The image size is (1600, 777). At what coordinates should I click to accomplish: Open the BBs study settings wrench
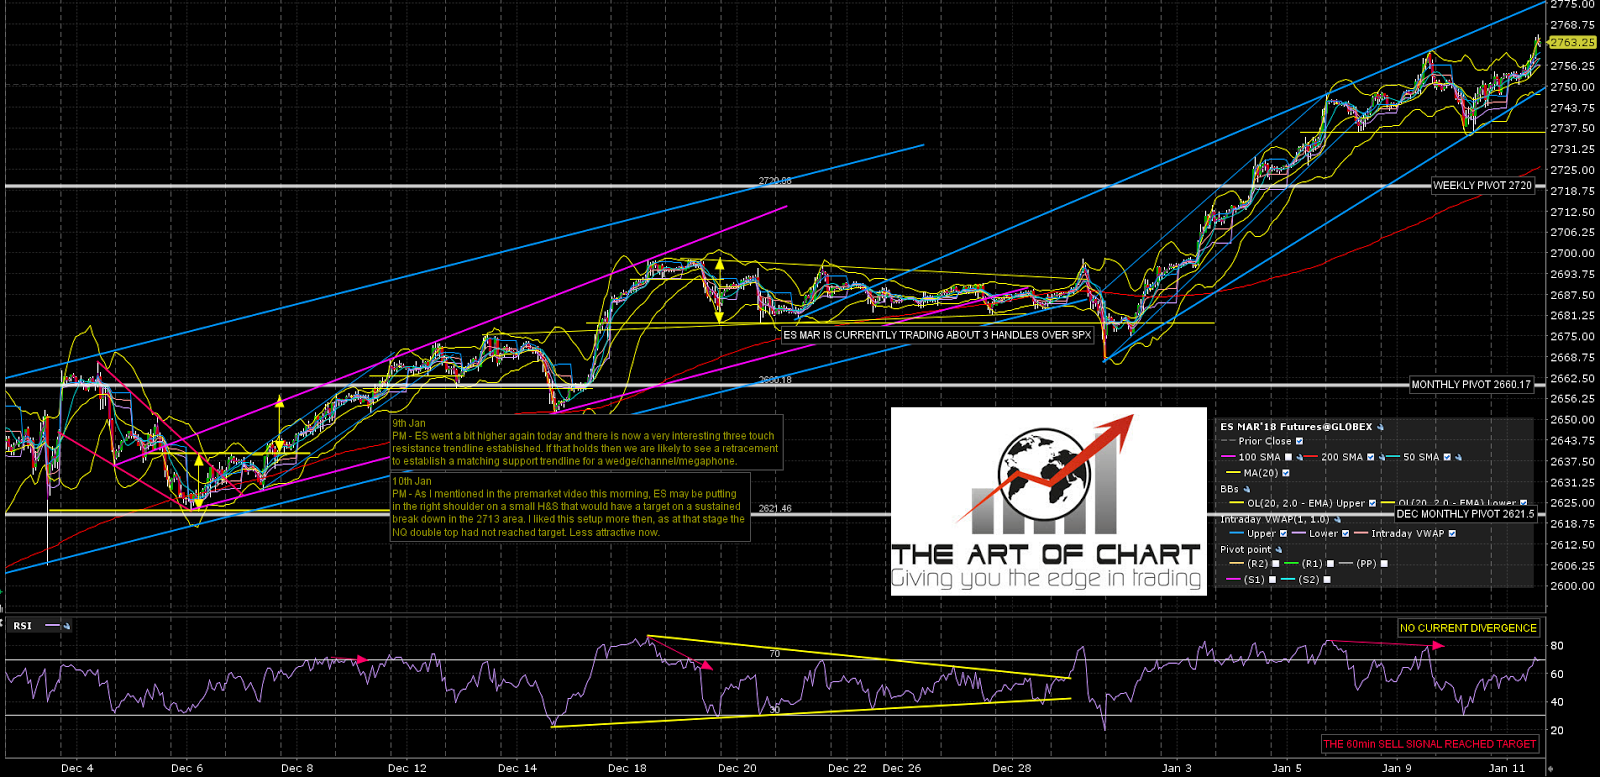click(1247, 489)
